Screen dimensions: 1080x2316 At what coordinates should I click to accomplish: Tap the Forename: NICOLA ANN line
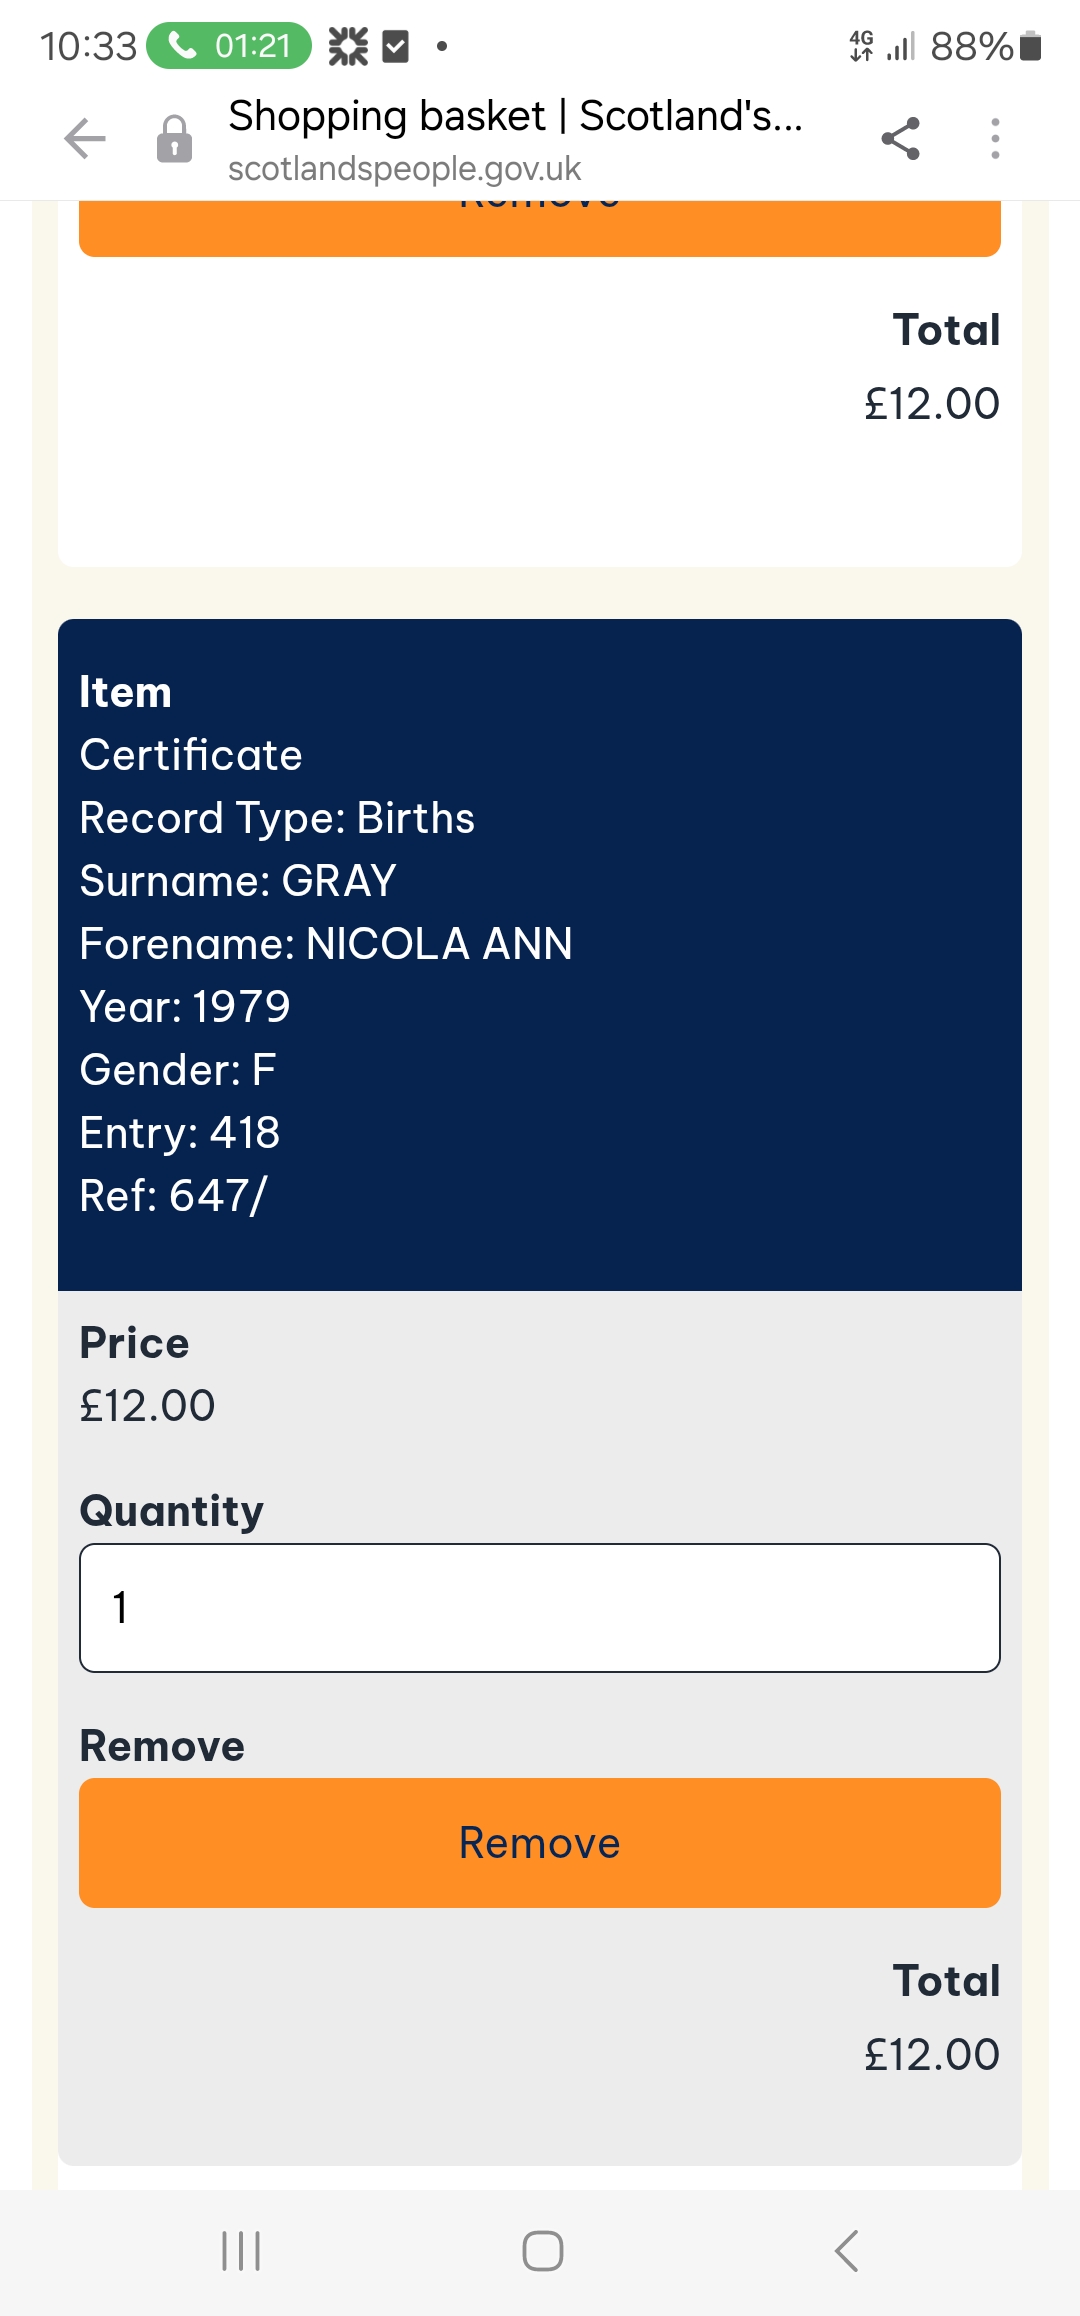click(x=326, y=943)
